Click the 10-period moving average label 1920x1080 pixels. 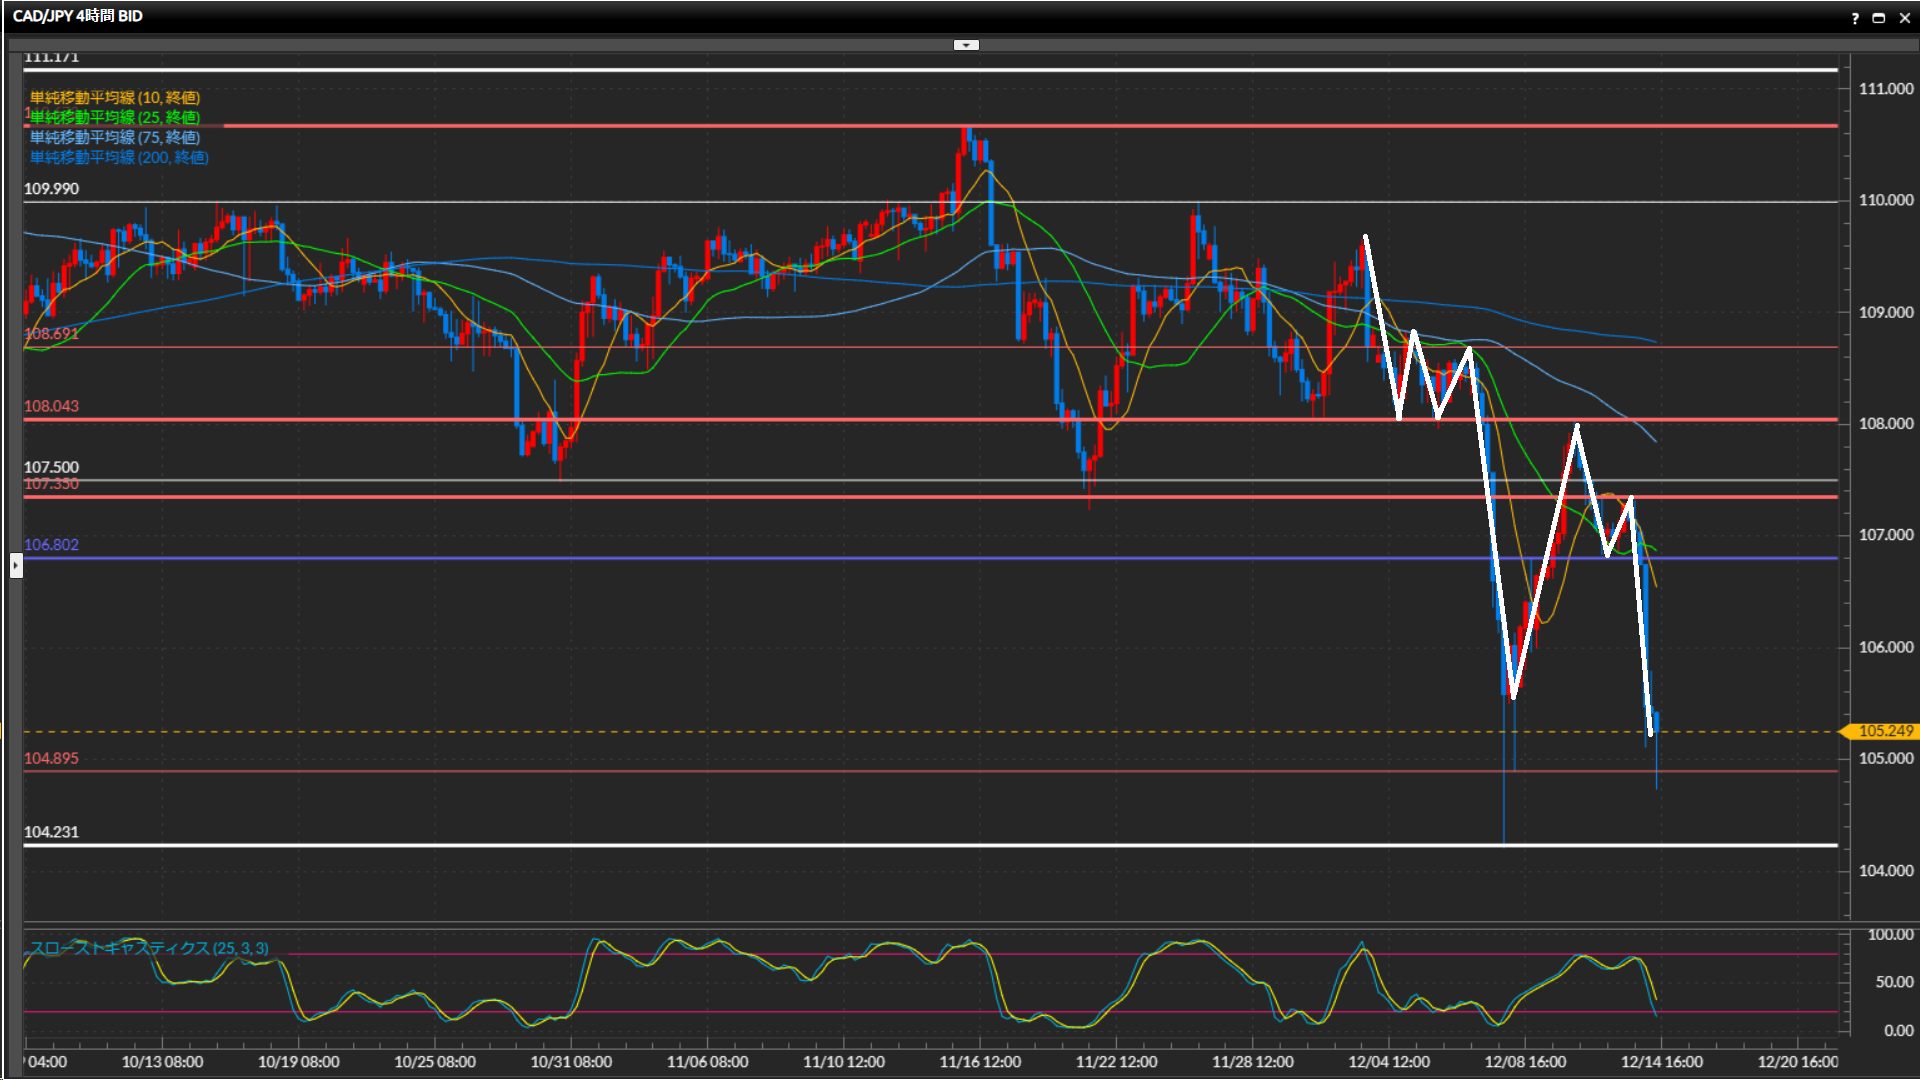coord(115,97)
